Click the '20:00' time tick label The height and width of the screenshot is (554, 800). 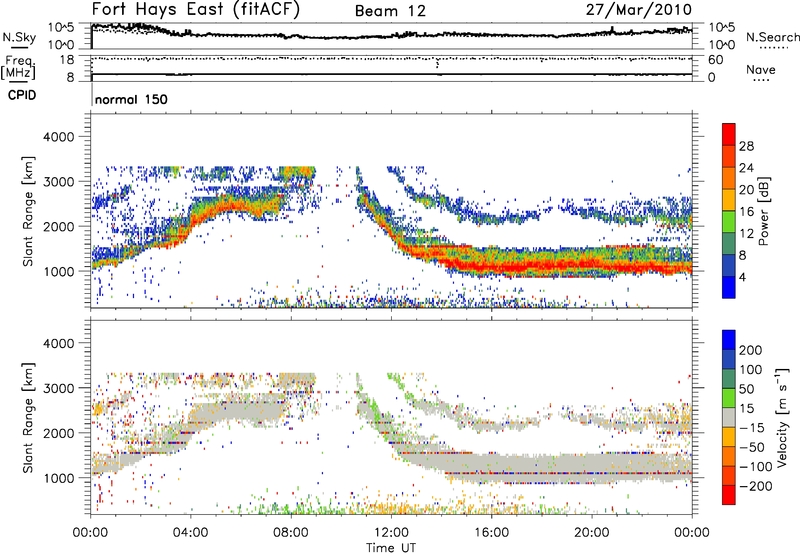tap(591, 533)
